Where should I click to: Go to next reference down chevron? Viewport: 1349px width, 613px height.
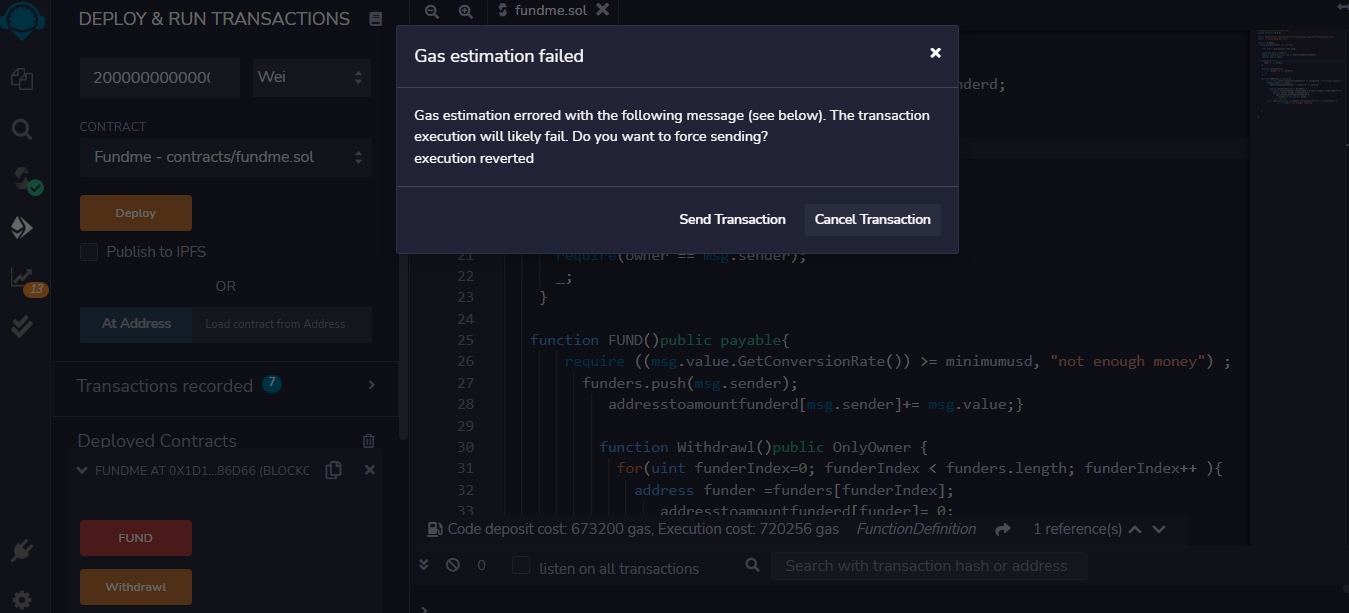pos(1159,529)
